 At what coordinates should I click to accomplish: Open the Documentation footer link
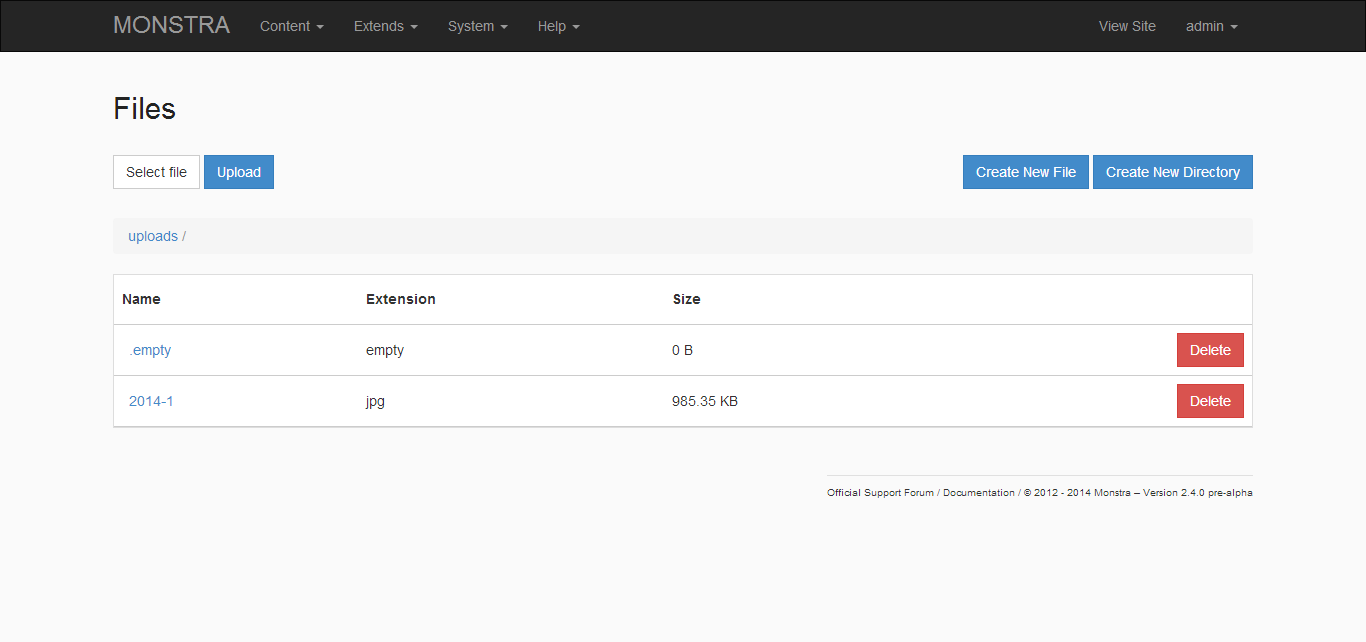pyautogui.click(x=978, y=493)
